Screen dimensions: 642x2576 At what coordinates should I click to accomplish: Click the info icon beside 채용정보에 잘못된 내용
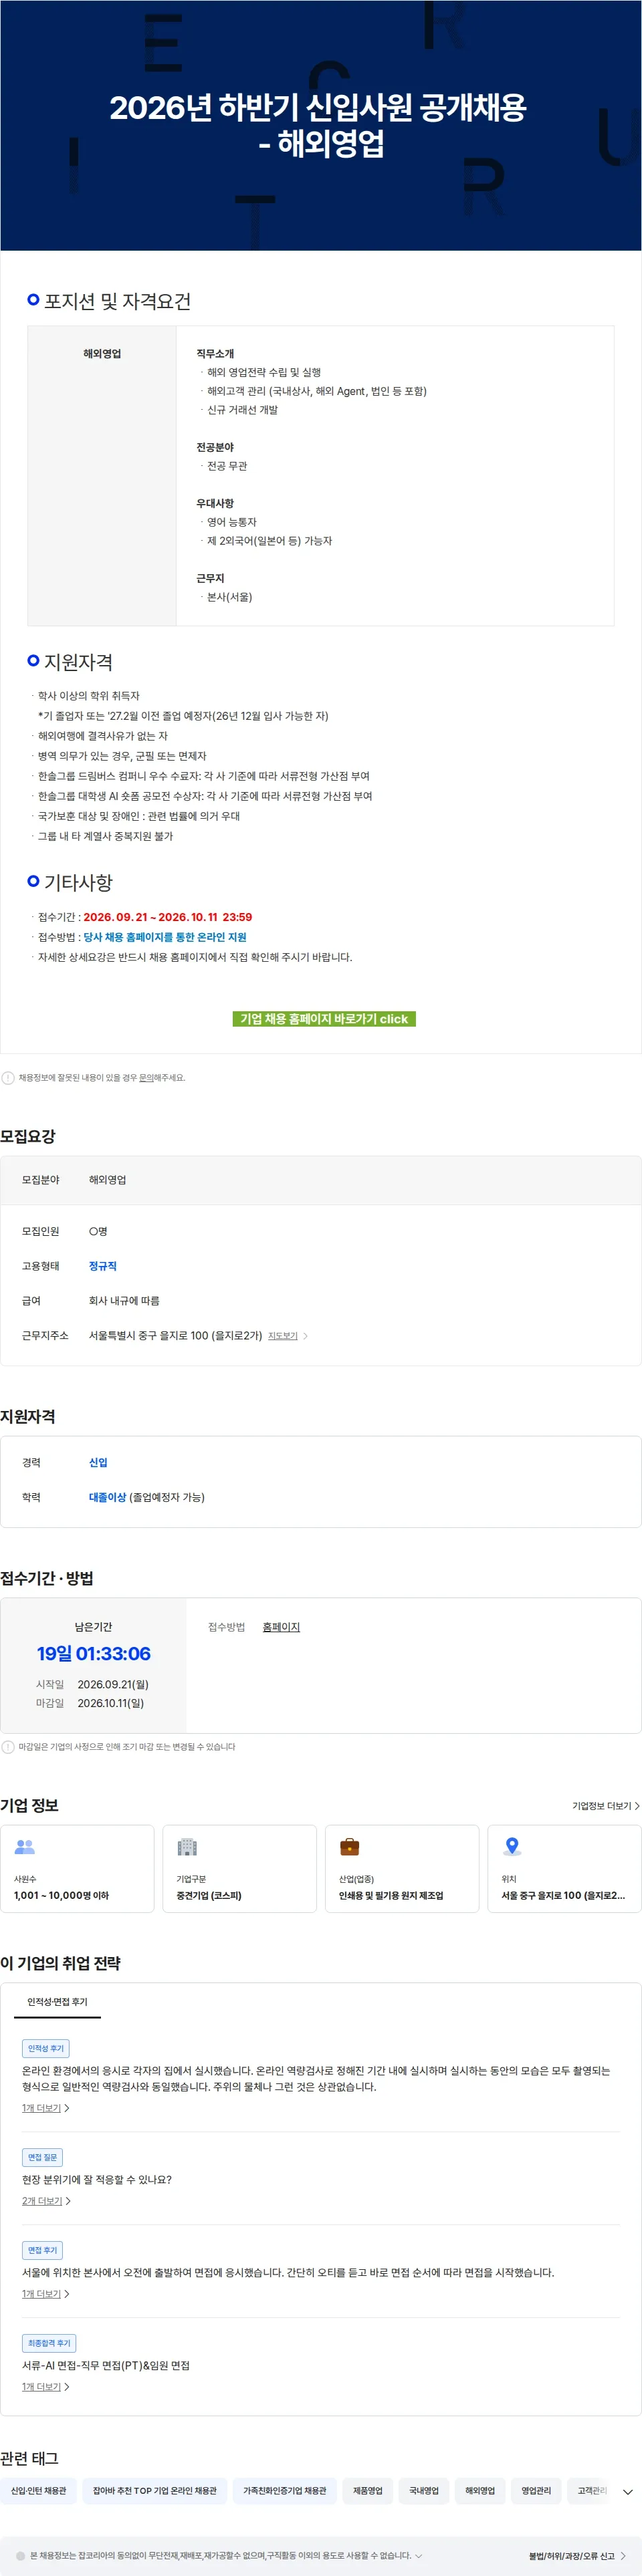click(x=8, y=1077)
